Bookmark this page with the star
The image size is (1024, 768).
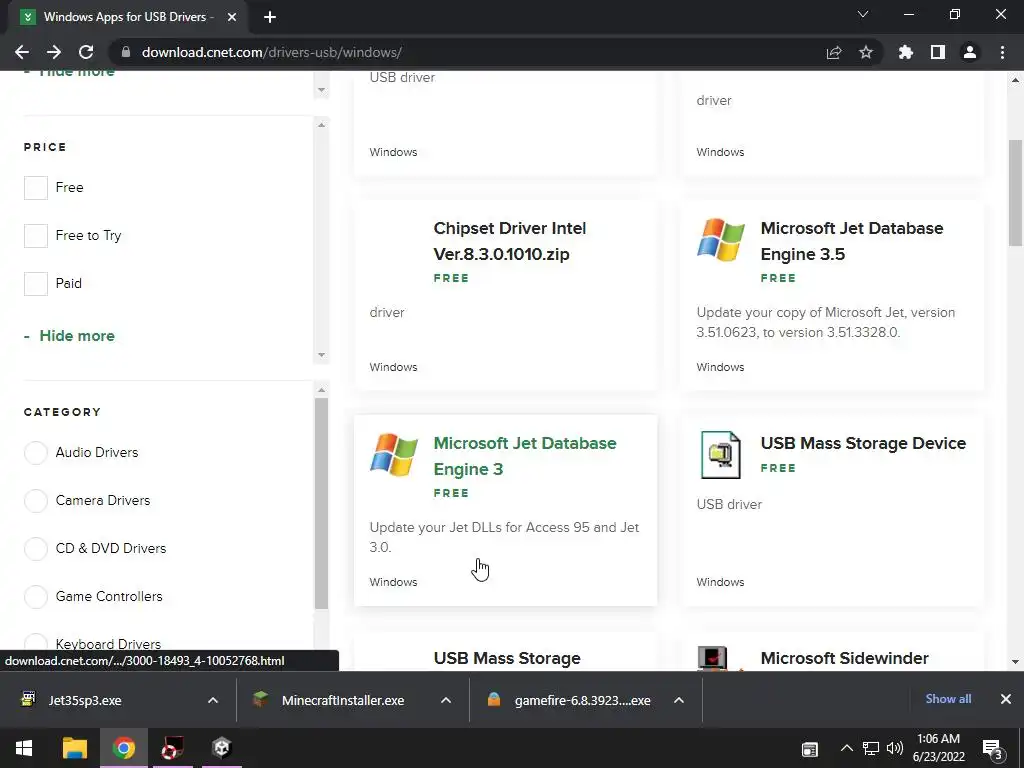pyautogui.click(x=866, y=52)
